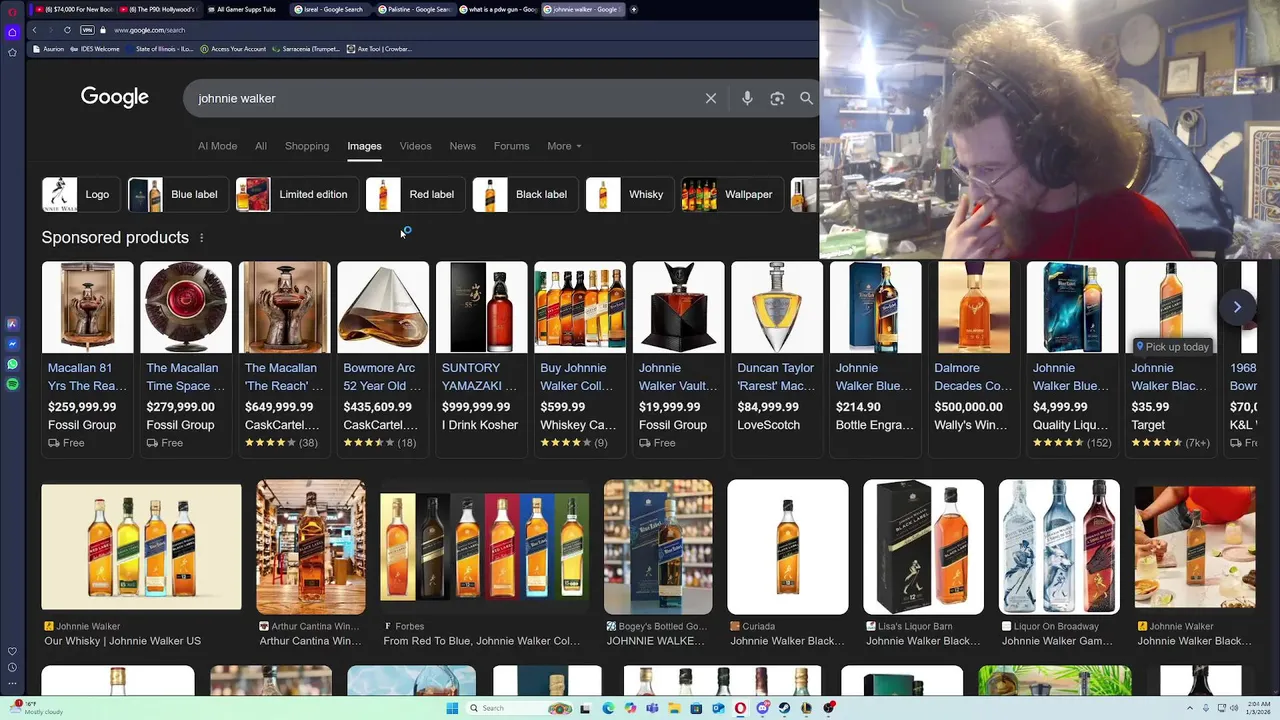Open Steam from the taskbar

click(x=784, y=708)
